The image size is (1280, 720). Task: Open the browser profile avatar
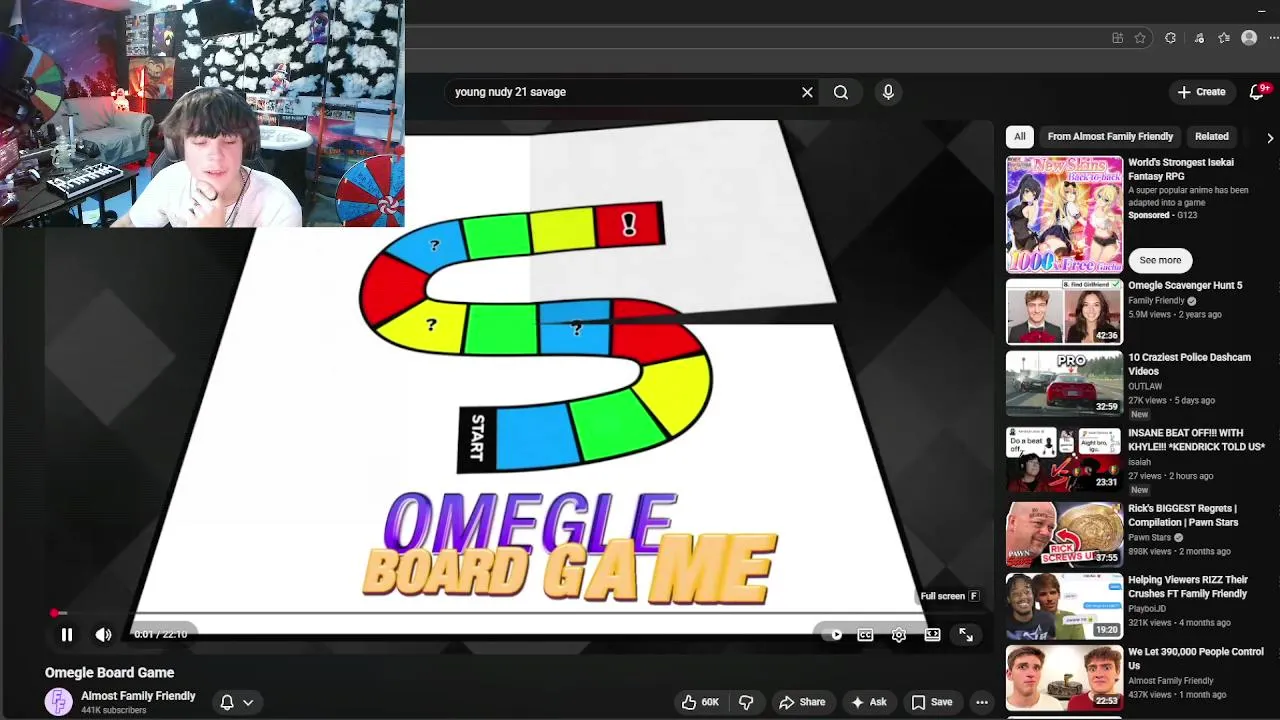click(1249, 38)
